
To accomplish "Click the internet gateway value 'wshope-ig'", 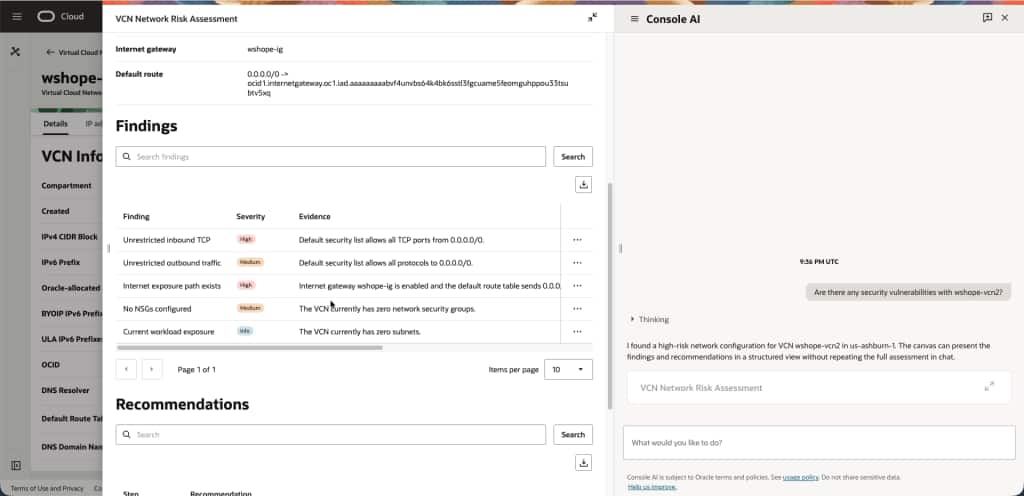I will 265,49.
